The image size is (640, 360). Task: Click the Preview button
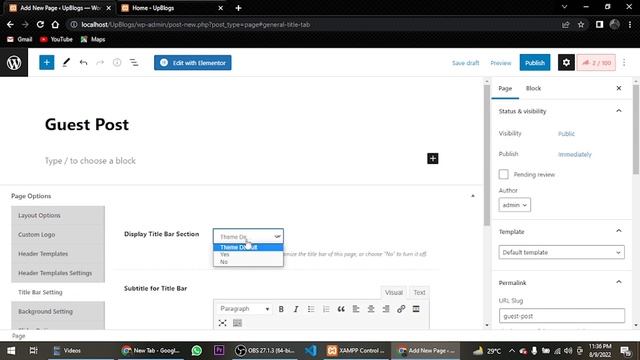[501, 63]
